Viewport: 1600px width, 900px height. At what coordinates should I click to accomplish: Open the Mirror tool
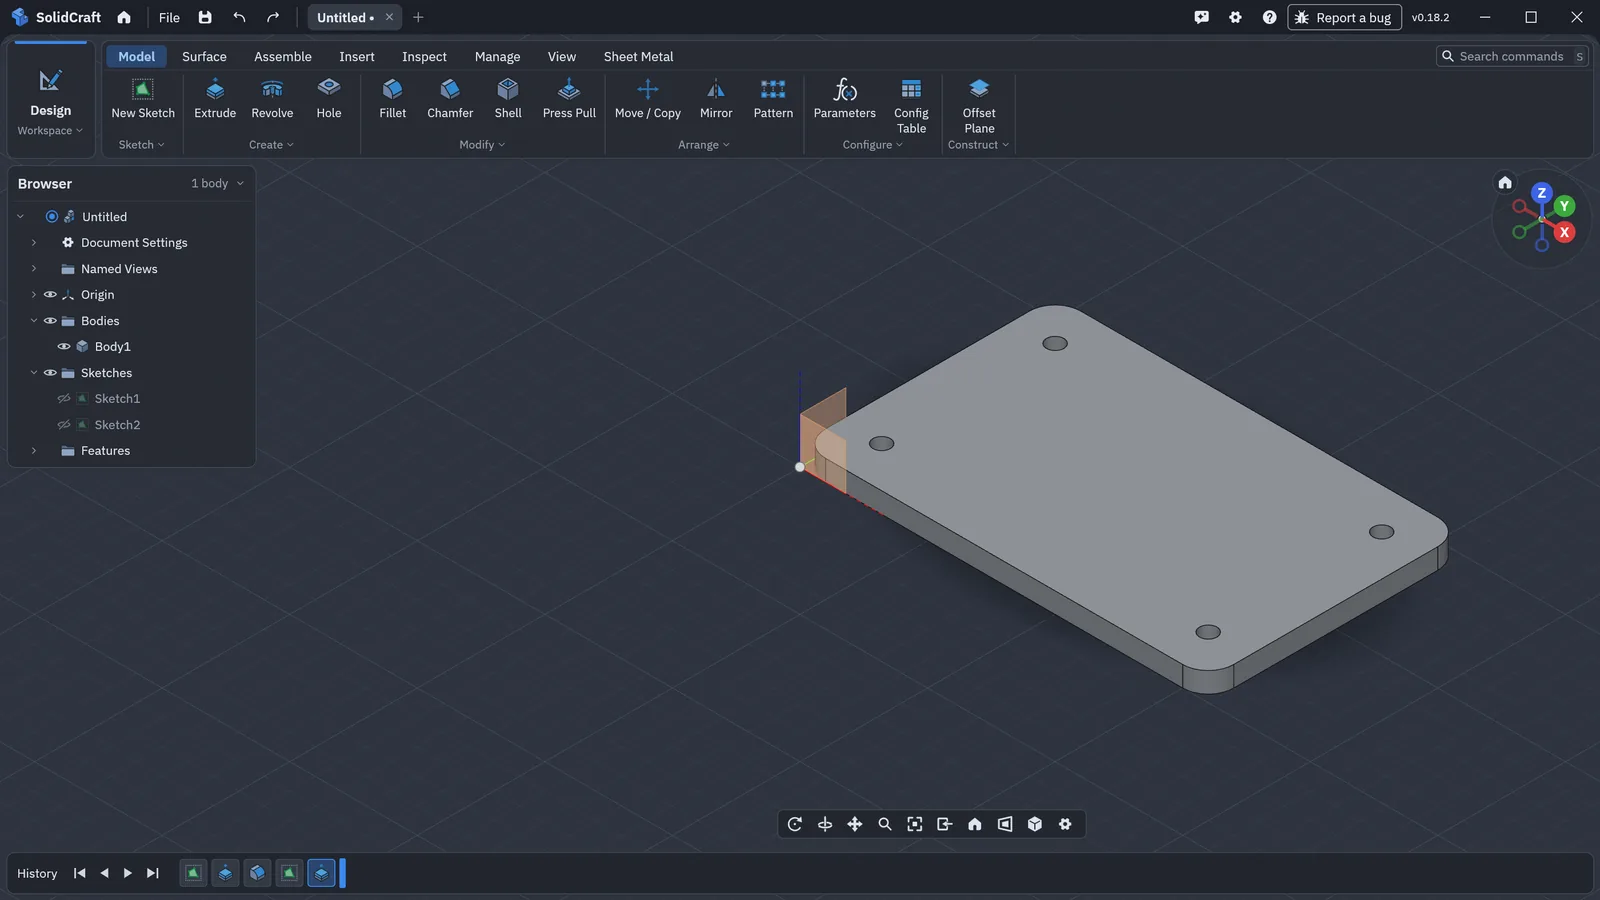point(716,99)
